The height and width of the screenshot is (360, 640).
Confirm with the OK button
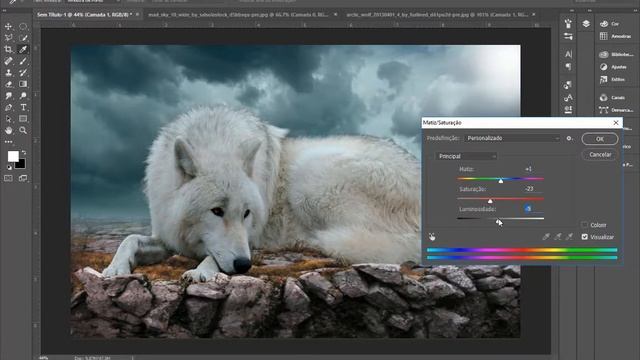pyautogui.click(x=600, y=139)
